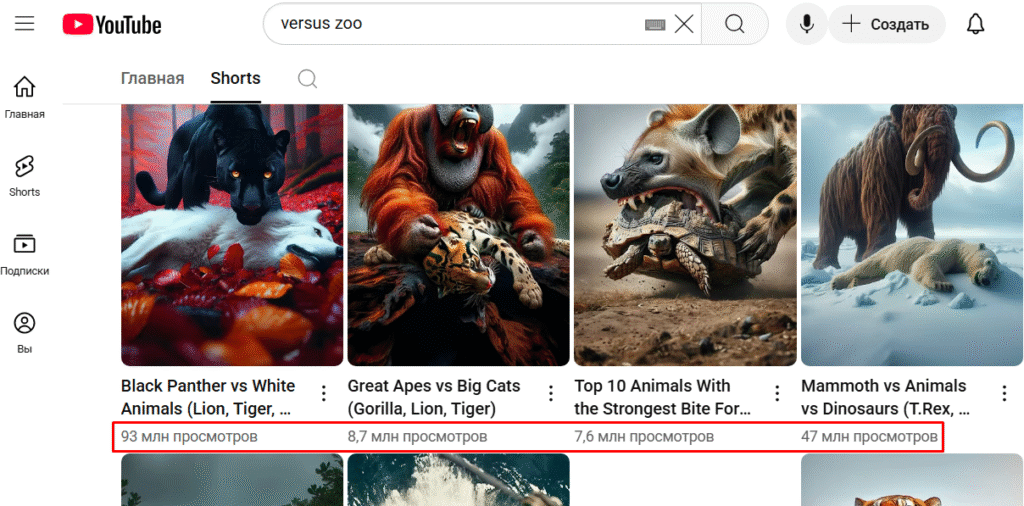Open the on-screen keyboard icon in search box
Screen dimensions: 1024x506
[655, 25]
